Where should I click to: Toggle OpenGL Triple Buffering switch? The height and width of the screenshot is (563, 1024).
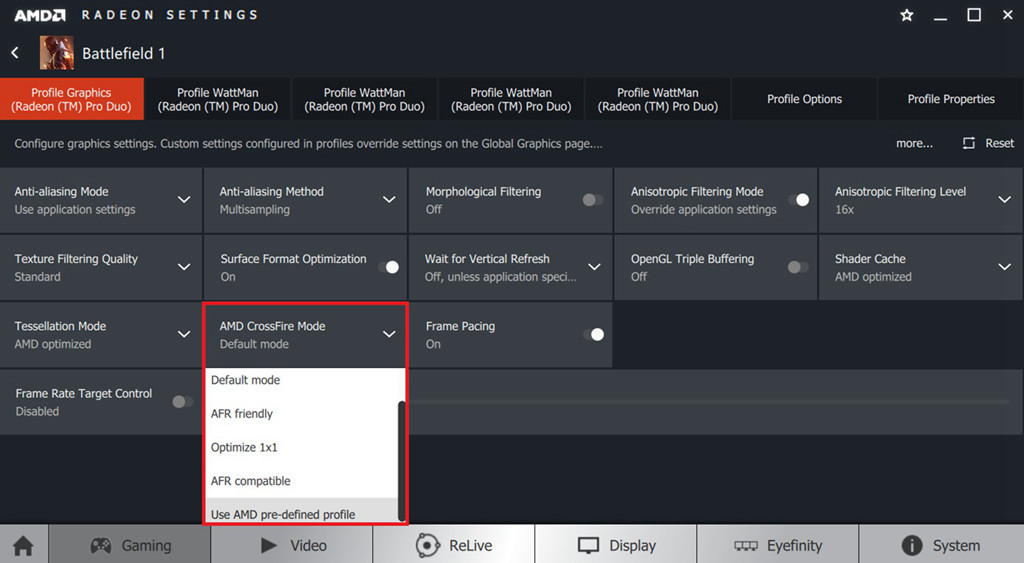pyautogui.click(x=798, y=267)
